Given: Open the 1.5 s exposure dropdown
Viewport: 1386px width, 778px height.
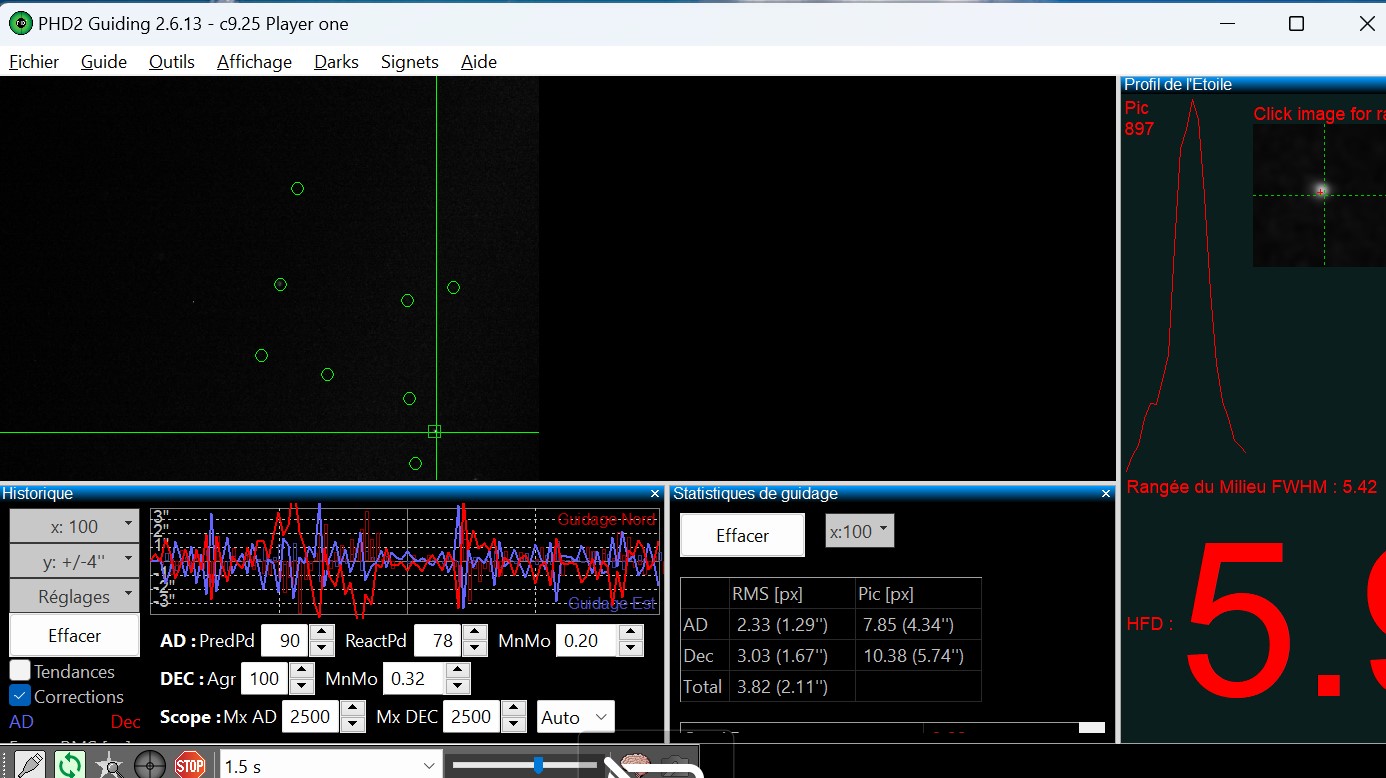Looking at the screenshot, I should pyautogui.click(x=329, y=766).
